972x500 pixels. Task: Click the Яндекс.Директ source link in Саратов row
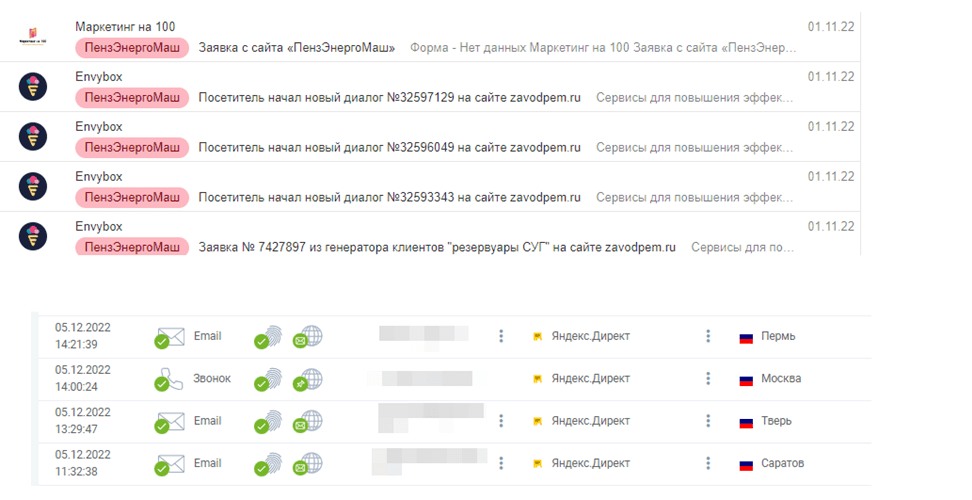click(590, 464)
